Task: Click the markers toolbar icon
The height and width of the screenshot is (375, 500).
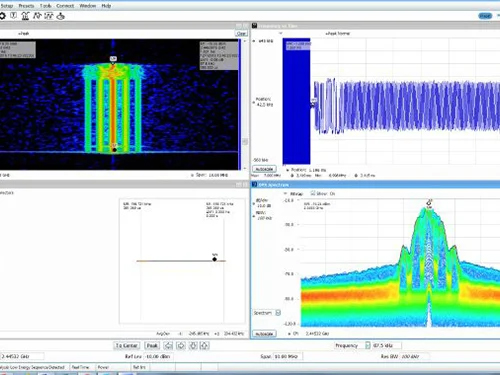Action: (37, 16)
